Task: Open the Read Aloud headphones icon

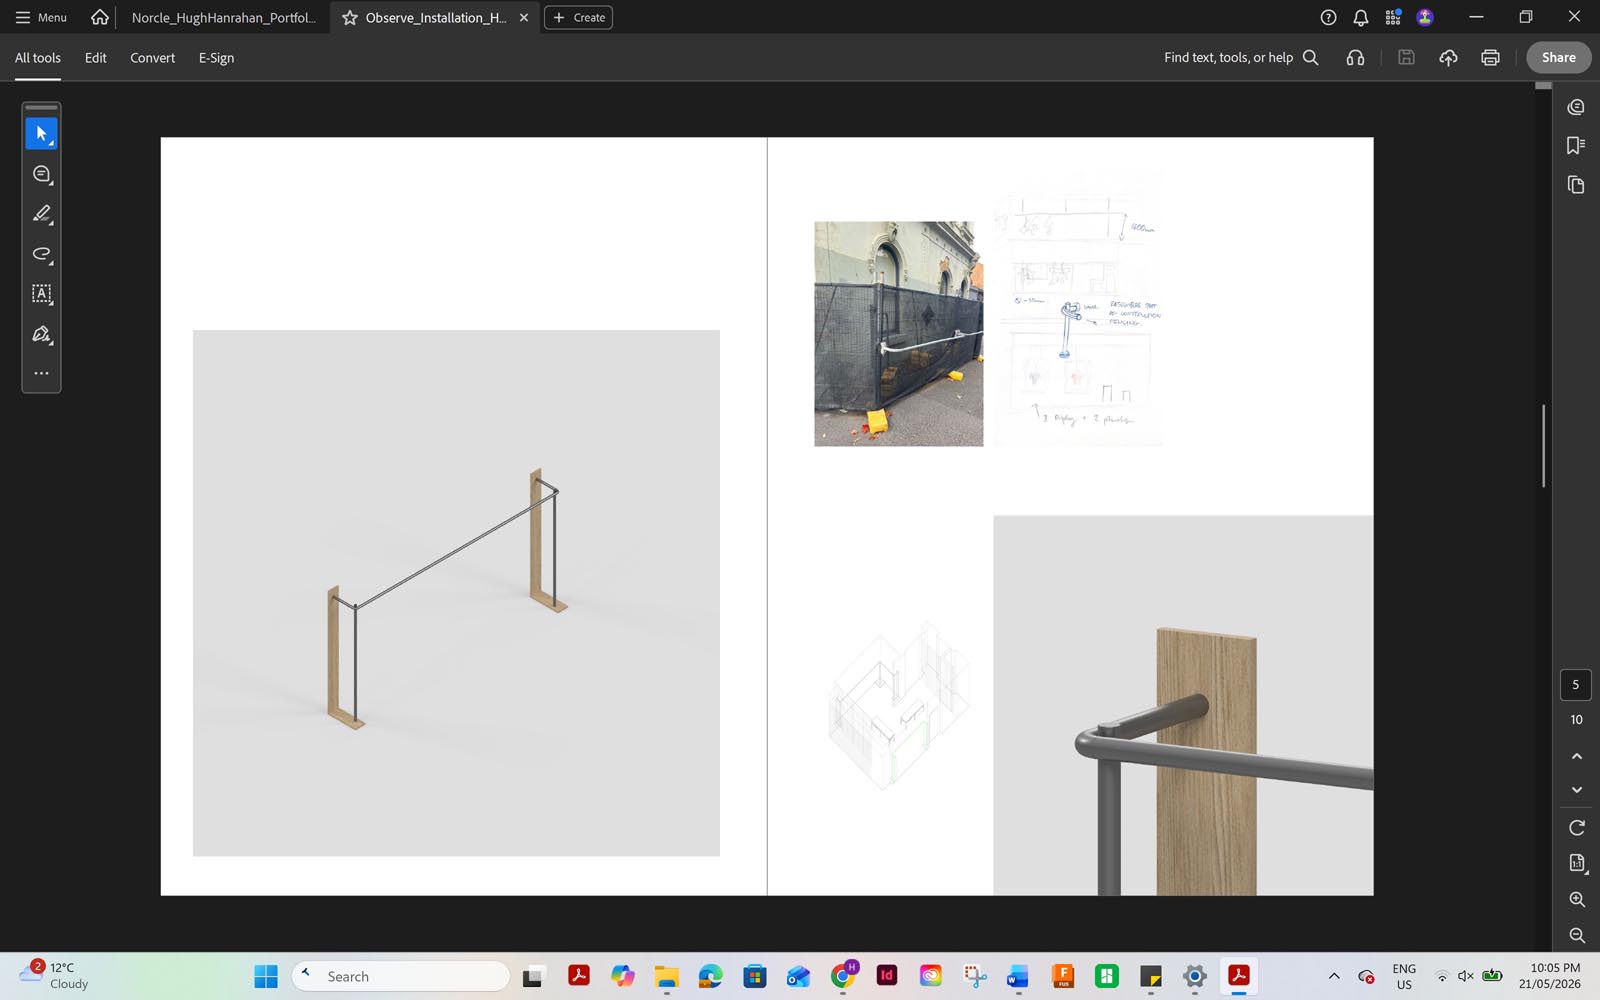Action: click(x=1355, y=58)
